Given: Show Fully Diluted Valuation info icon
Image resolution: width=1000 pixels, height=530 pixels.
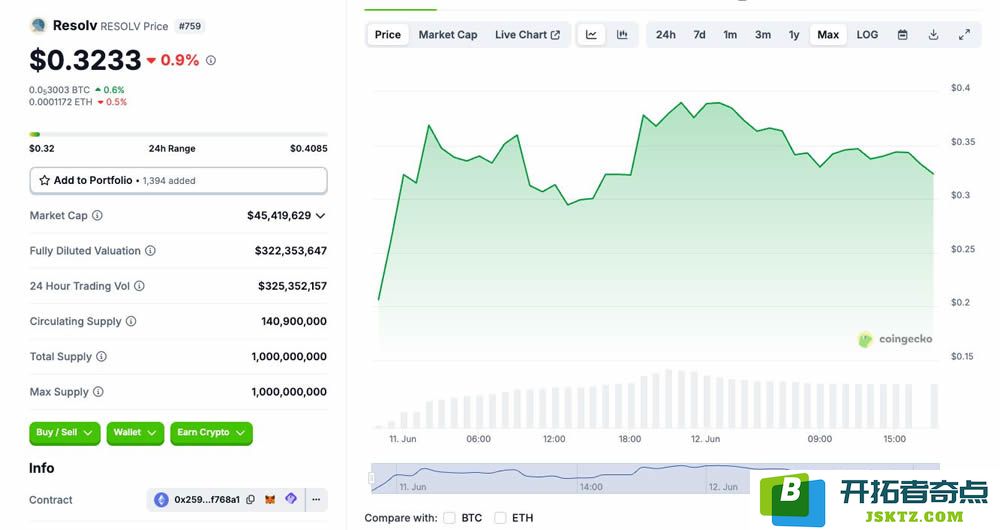Looking at the screenshot, I should 150,251.
